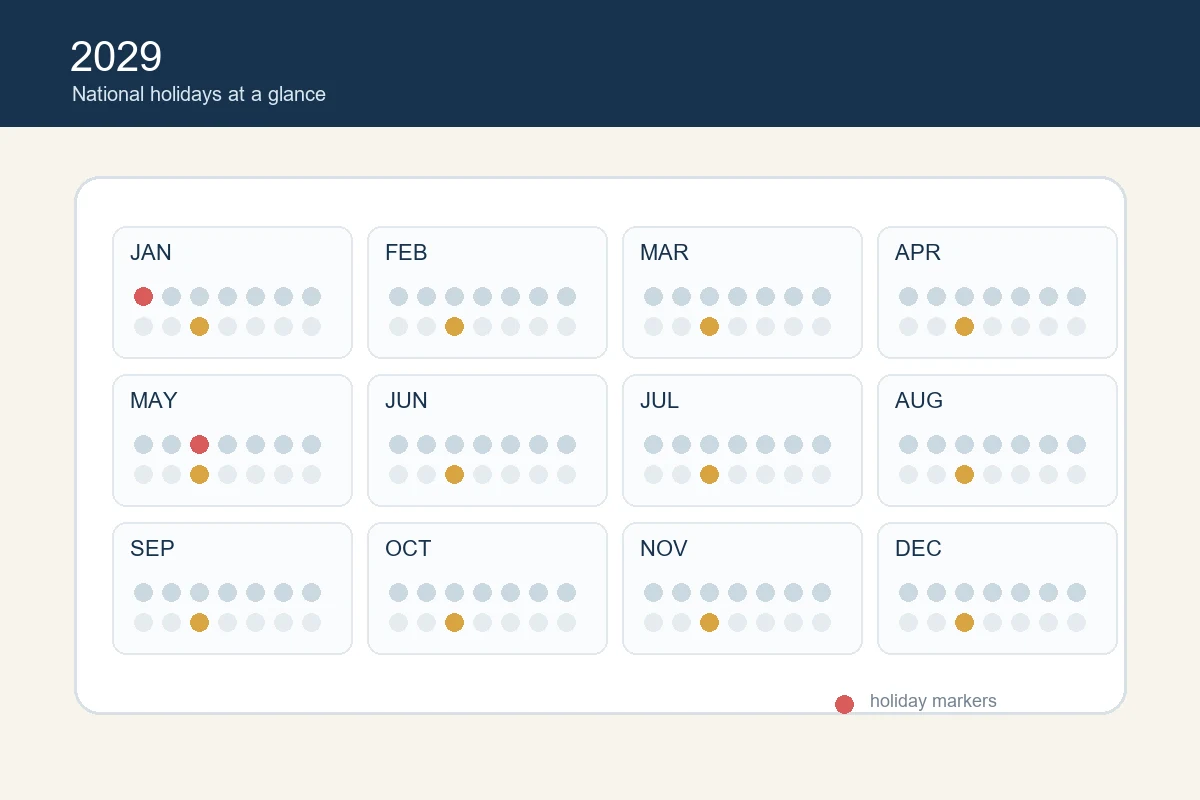1200x800 pixels.
Task: Click the gold marker dot in AUG
Action: point(964,474)
